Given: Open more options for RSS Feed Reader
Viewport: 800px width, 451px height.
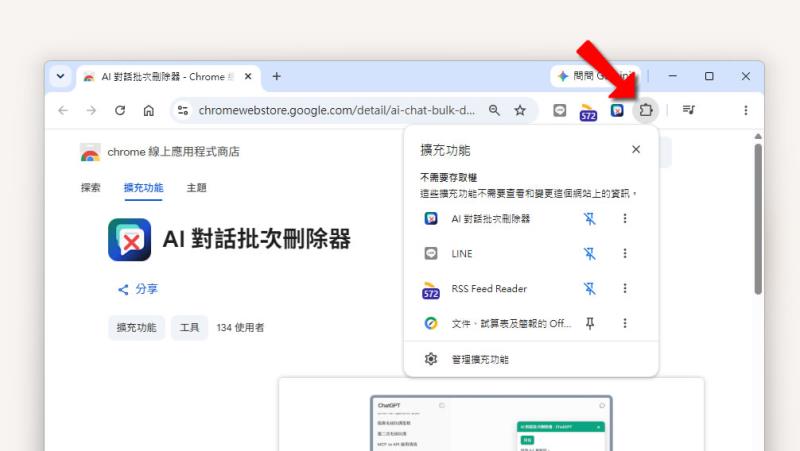Looking at the screenshot, I should click(625, 289).
